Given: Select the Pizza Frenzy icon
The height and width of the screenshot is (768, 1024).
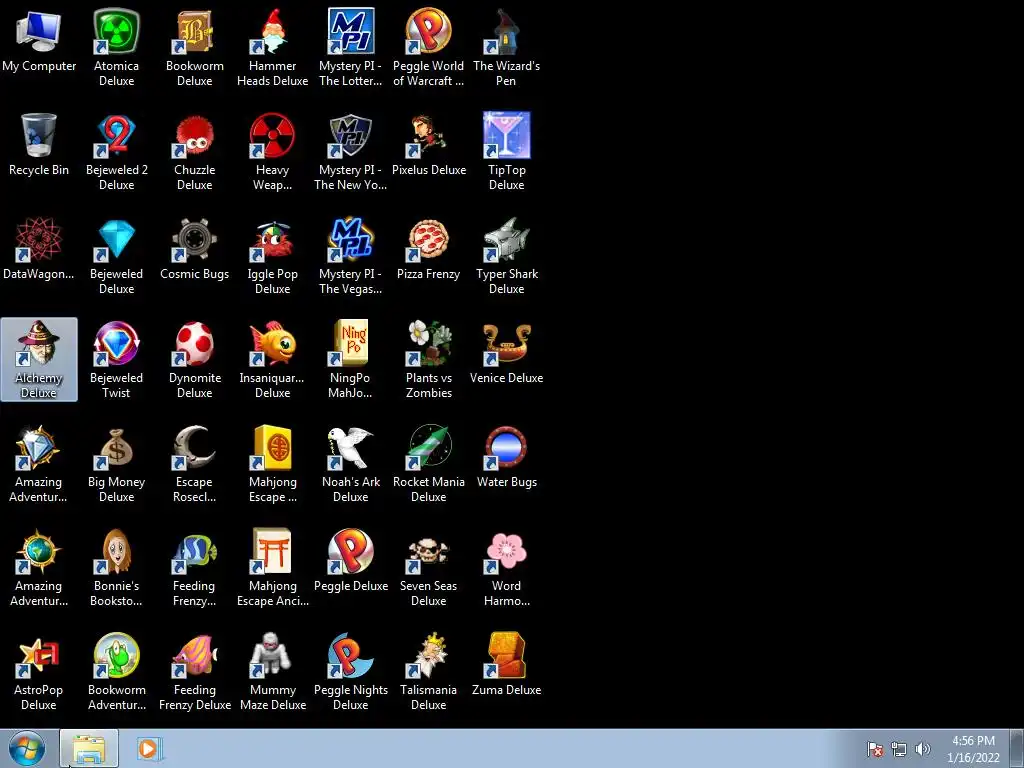Looking at the screenshot, I should [x=428, y=239].
